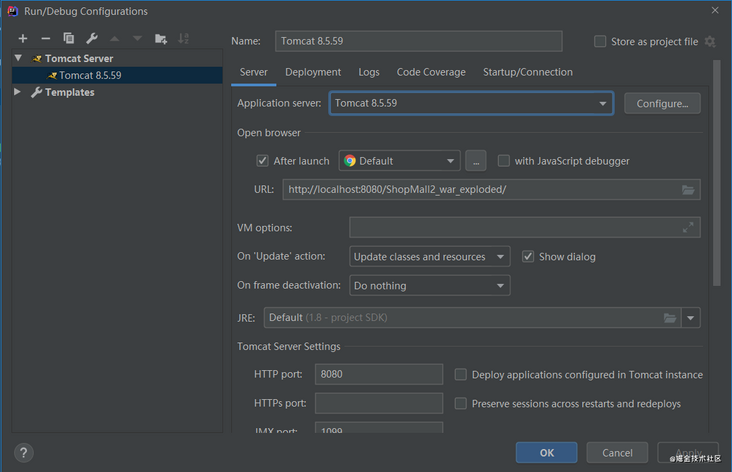
Task: Click the Configure... button
Action: 662,103
